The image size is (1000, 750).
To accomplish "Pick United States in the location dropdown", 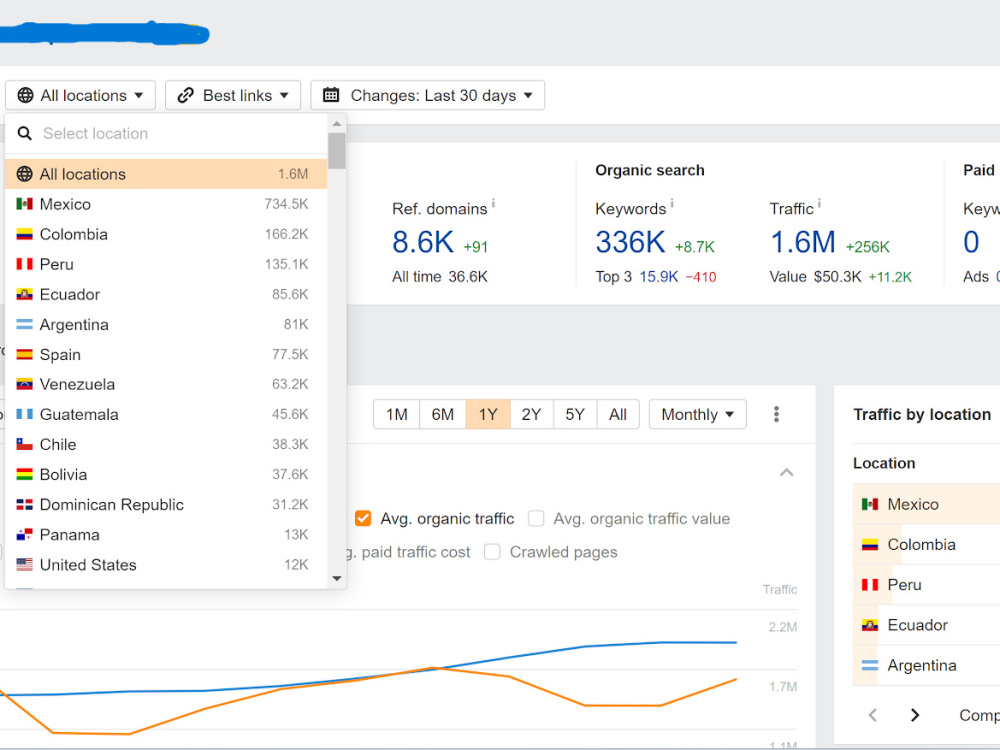I will pyautogui.click(x=166, y=564).
